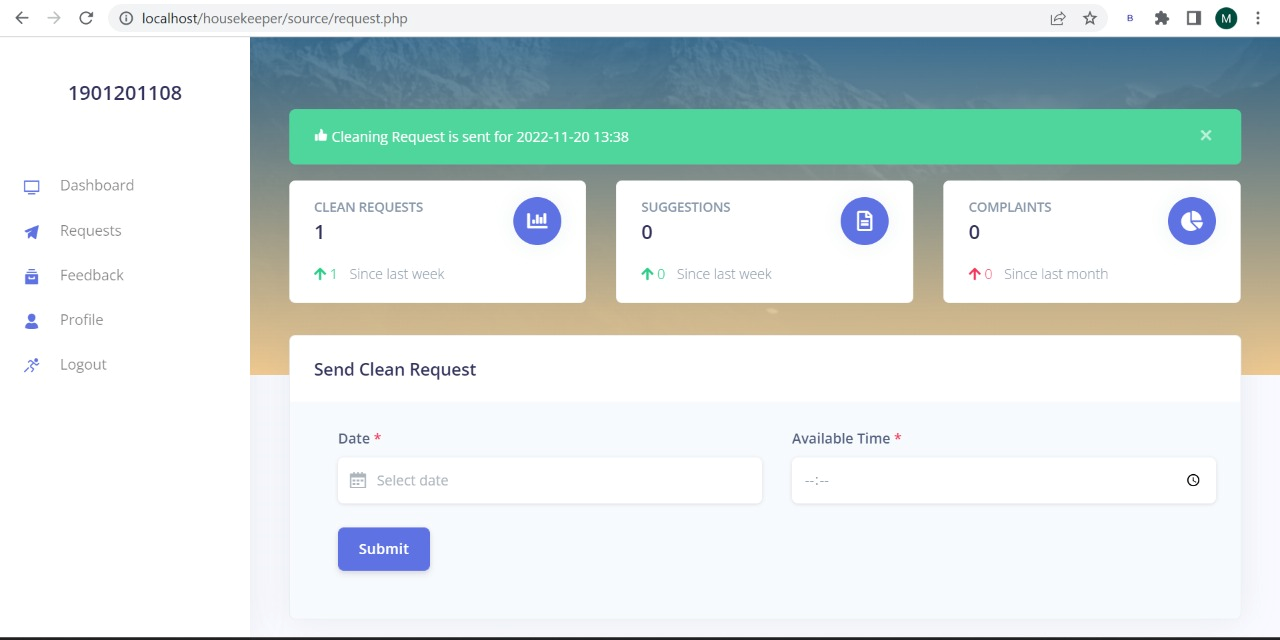1280x640 pixels.
Task: Open Profile from the sidebar menu
Action: 81,319
